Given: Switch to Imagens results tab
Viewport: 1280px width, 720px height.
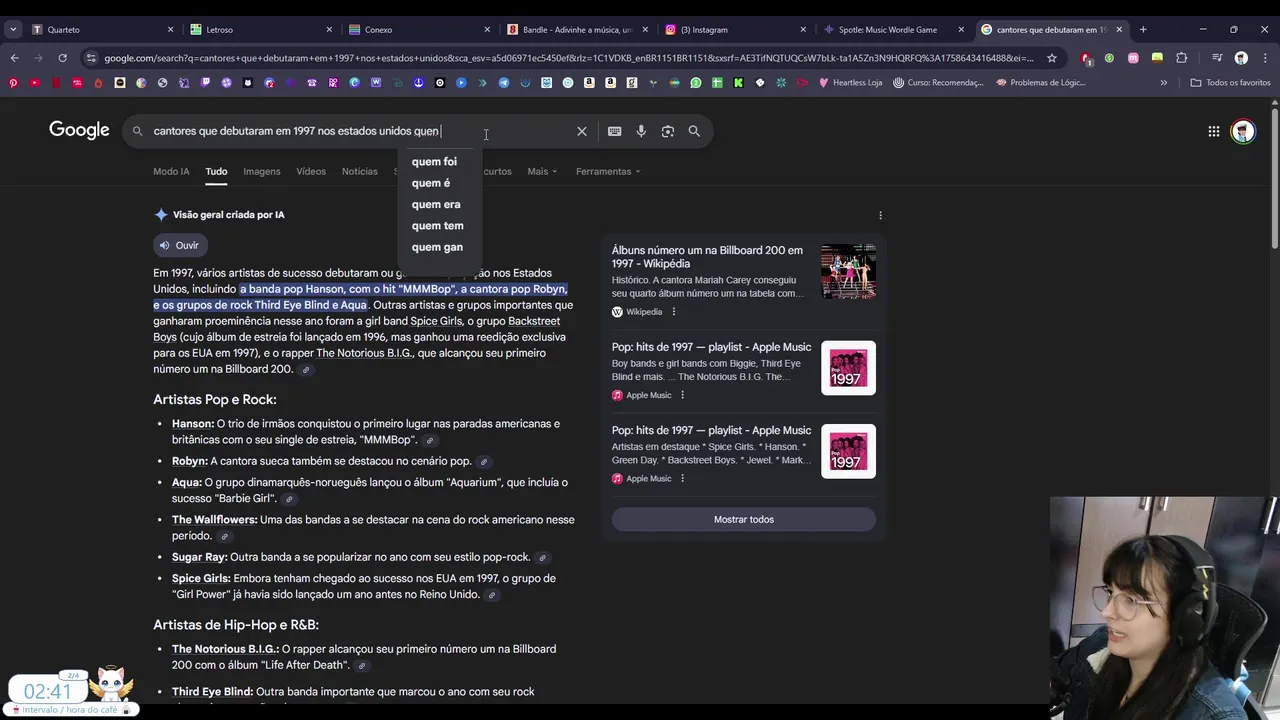Looking at the screenshot, I should coord(262,172).
